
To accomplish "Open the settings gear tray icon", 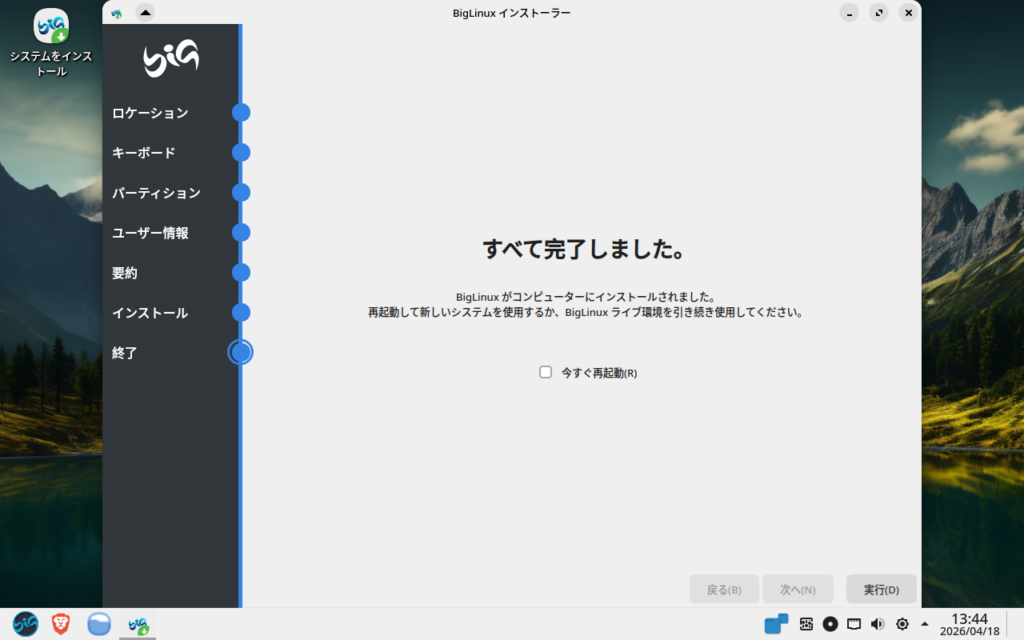I will tap(902, 624).
